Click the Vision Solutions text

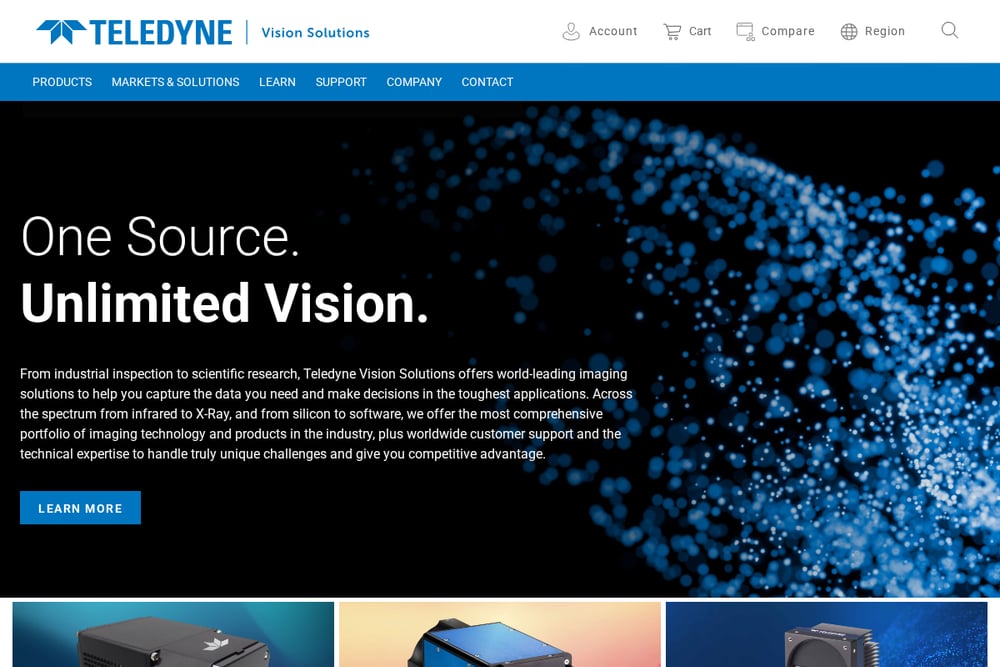(x=316, y=33)
